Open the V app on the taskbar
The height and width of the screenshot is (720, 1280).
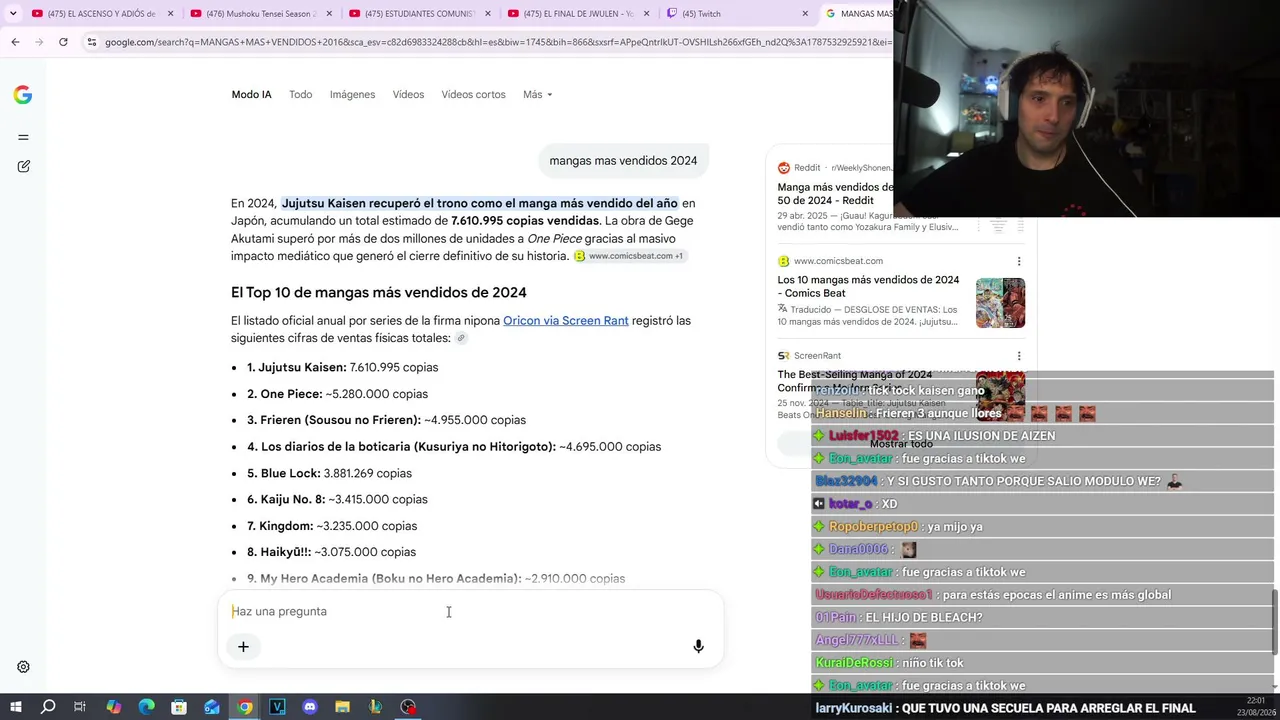pyautogui.click(x=277, y=707)
